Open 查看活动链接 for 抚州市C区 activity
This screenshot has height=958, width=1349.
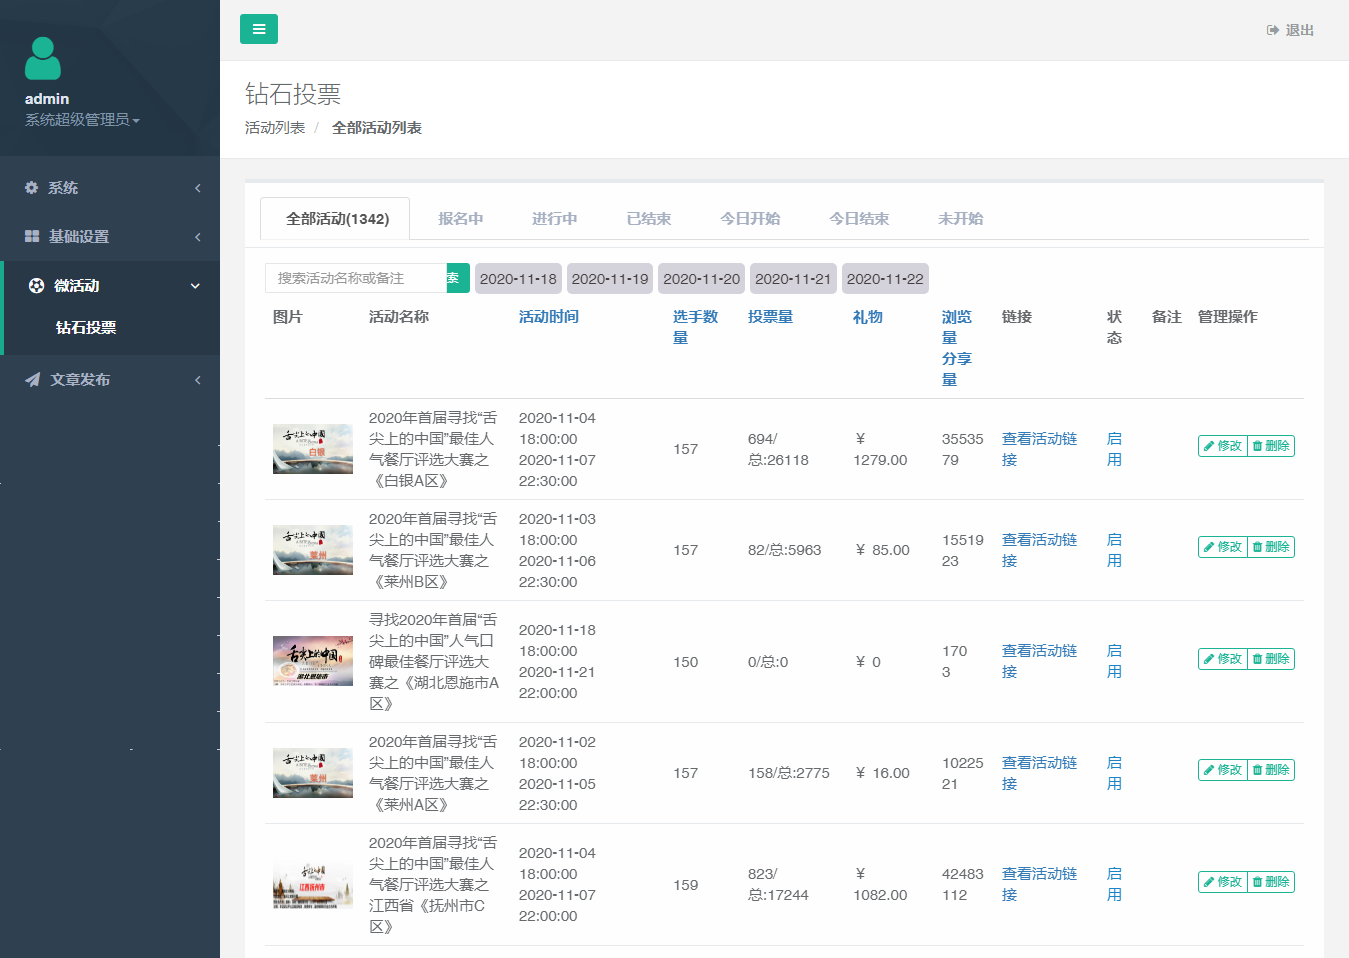(1039, 884)
